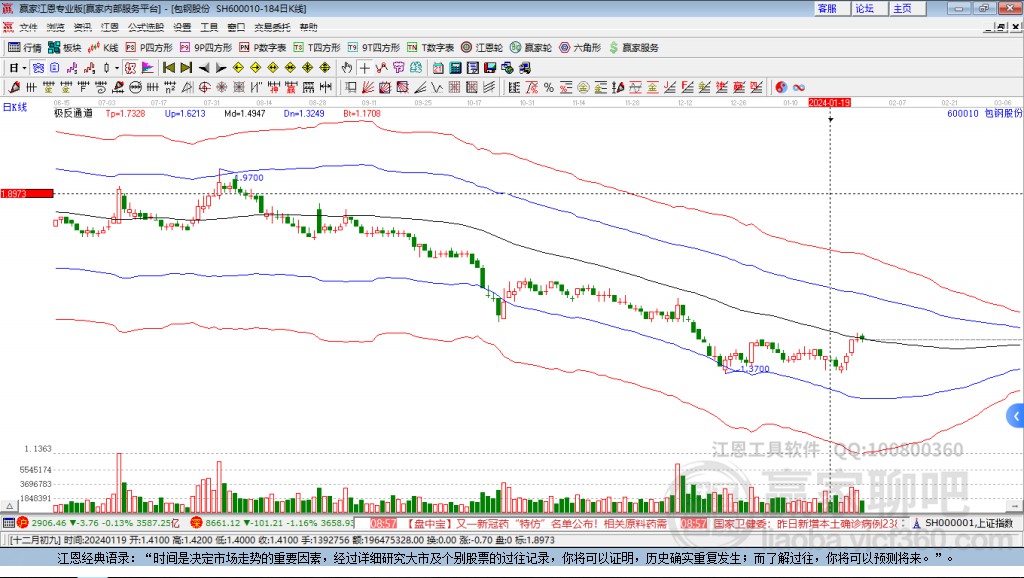Open the 六角形 hexagon tool
The height and width of the screenshot is (578, 1024).
pos(581,47)
